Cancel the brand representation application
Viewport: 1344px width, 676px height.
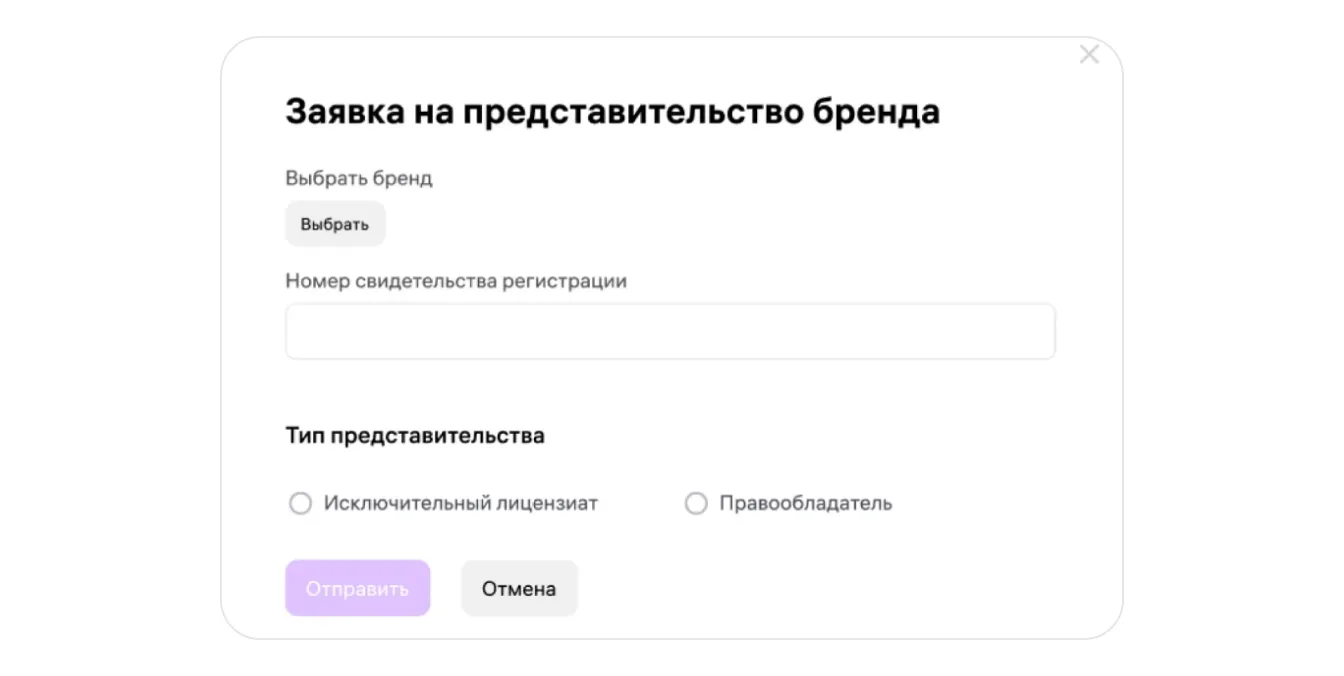click(519, 589)
